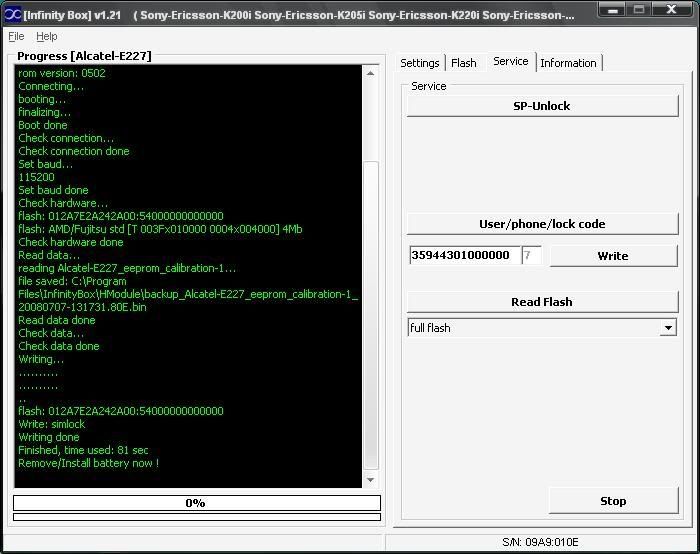
Task: Click the log line 'finalizing...'
Action: coord(44,112)
